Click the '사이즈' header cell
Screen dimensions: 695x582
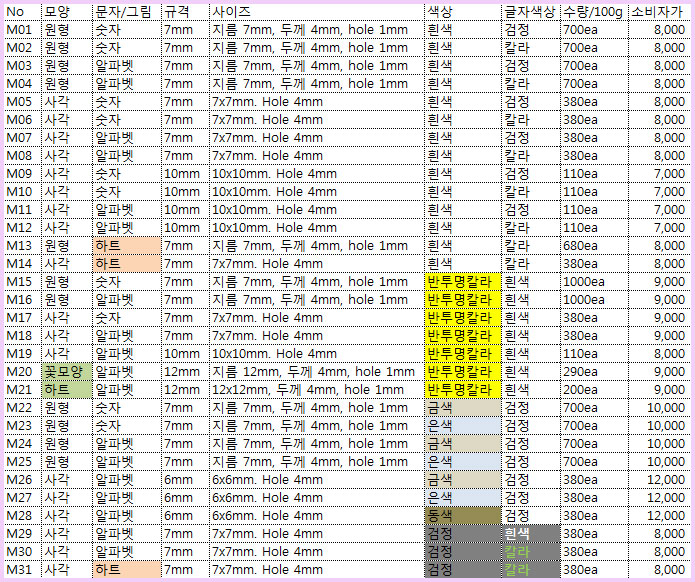pyautogui.click(x=316, y=12)
